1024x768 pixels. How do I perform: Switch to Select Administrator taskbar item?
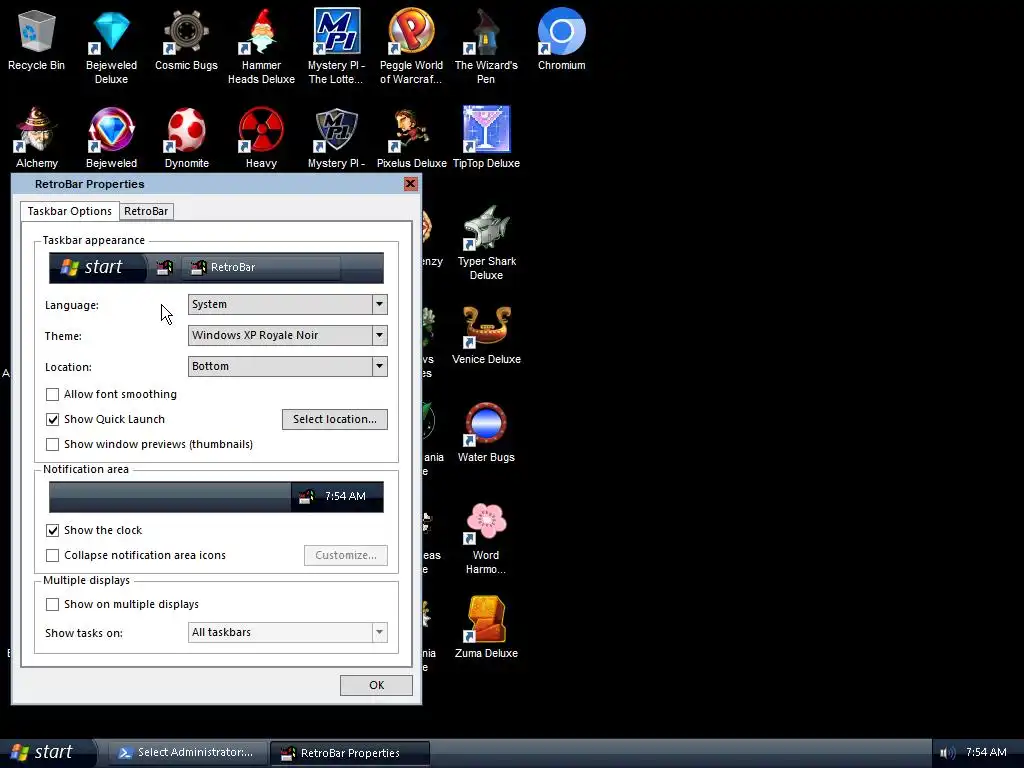[x=188, y=753]
